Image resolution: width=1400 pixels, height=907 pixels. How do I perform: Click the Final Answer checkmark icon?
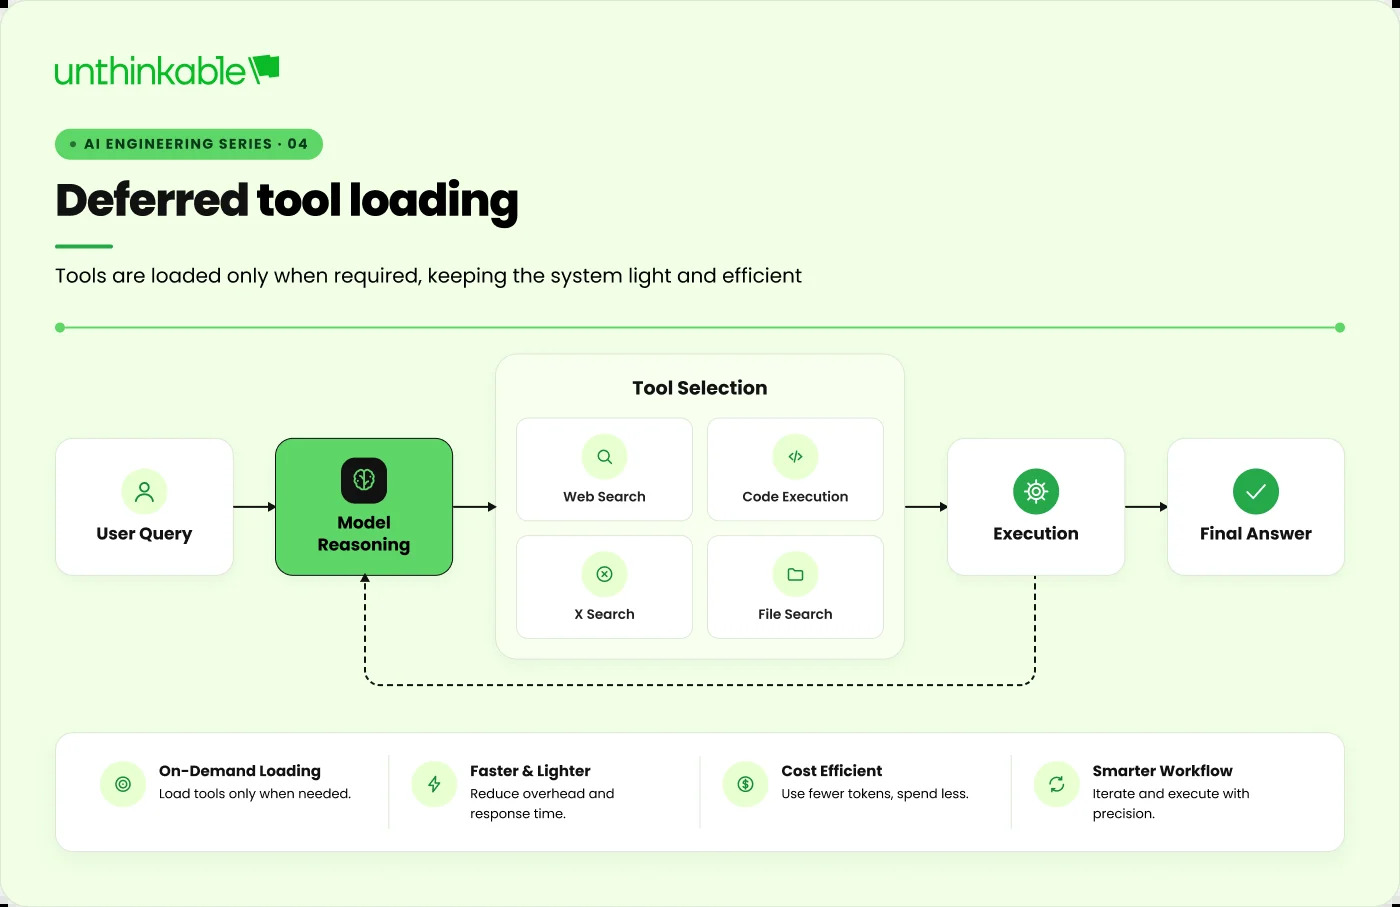tap(1256, 491)
